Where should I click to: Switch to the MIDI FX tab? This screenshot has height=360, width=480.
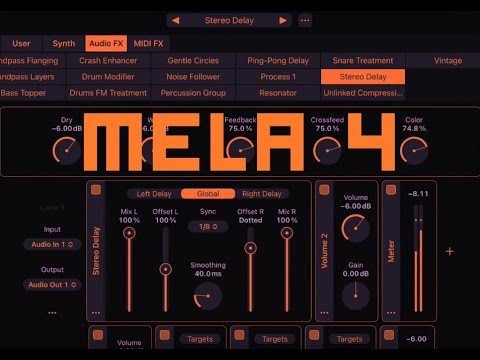pos(148,44)
